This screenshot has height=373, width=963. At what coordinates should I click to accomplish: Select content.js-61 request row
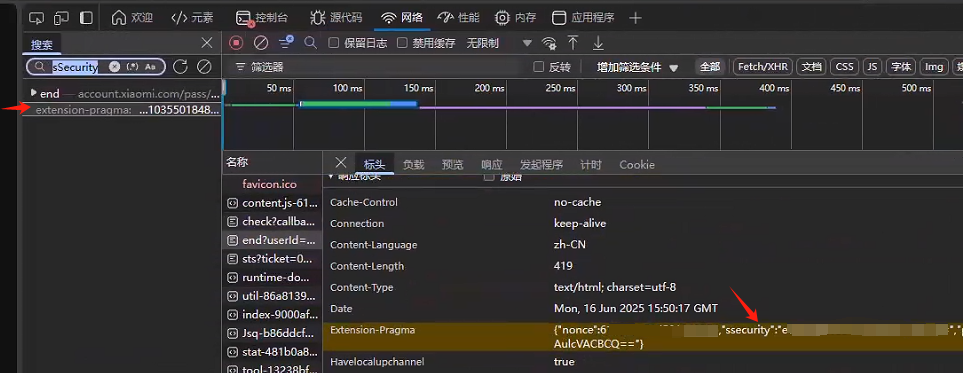click(271, 203)
